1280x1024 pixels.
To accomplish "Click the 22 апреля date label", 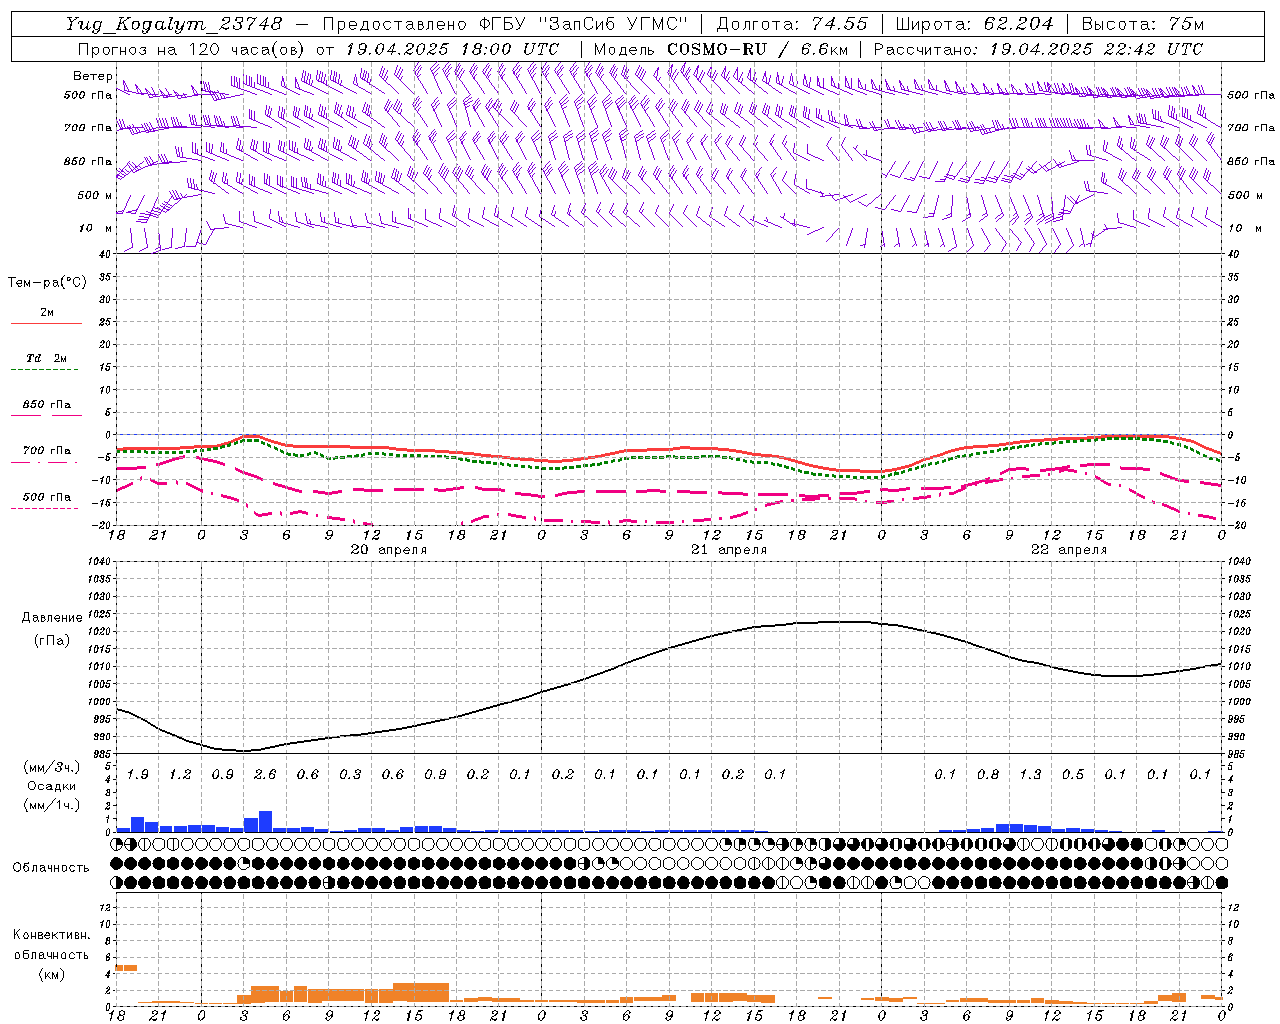I will (1069, 550).
